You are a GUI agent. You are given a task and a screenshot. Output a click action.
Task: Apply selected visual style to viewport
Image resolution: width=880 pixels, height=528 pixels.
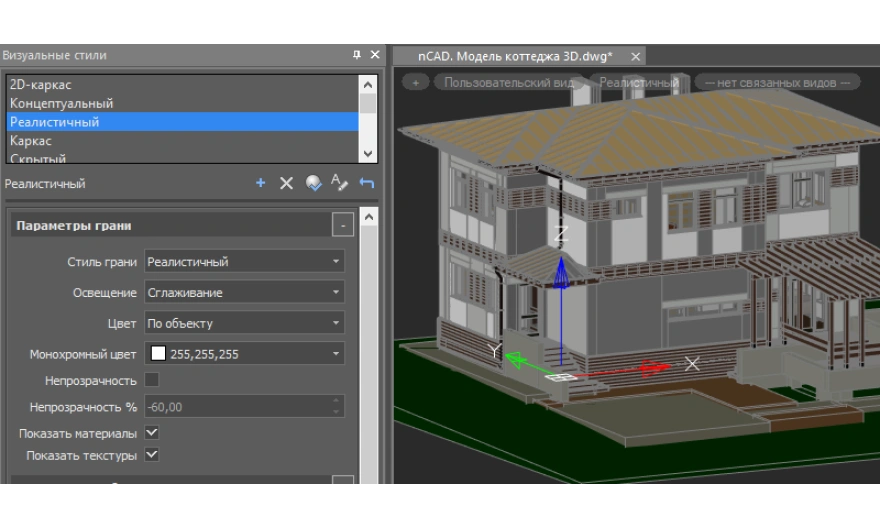click(x=313, y=183)
